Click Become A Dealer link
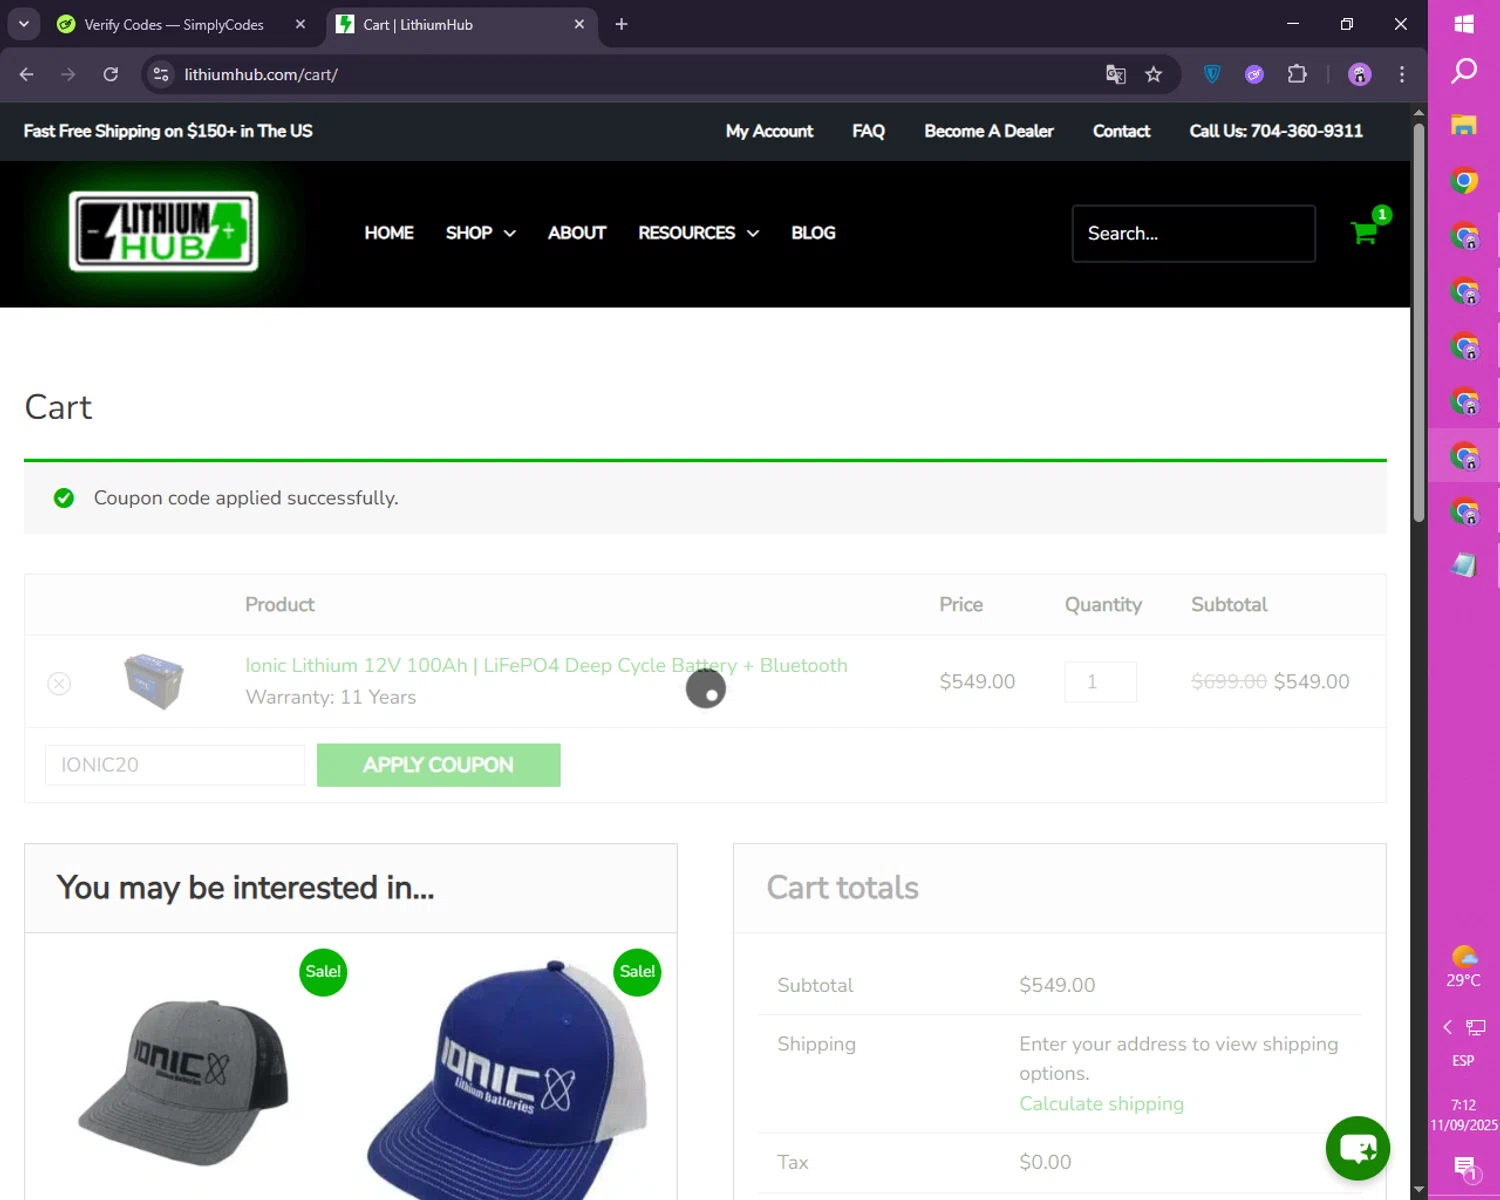1500x1200 pixels. (x=988, y=131)
